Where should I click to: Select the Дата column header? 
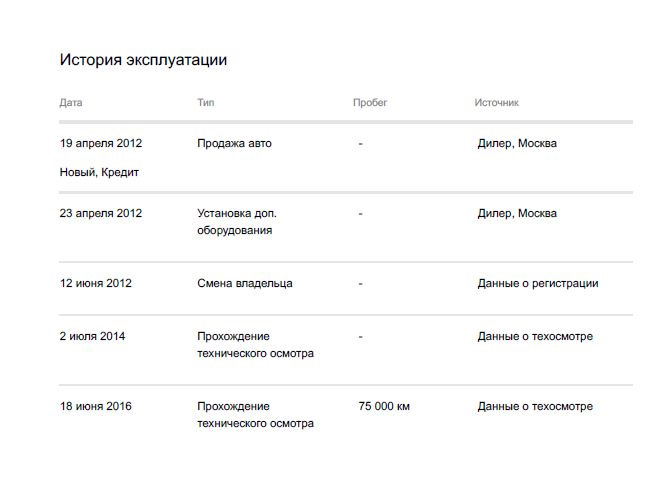click(71, 103)
